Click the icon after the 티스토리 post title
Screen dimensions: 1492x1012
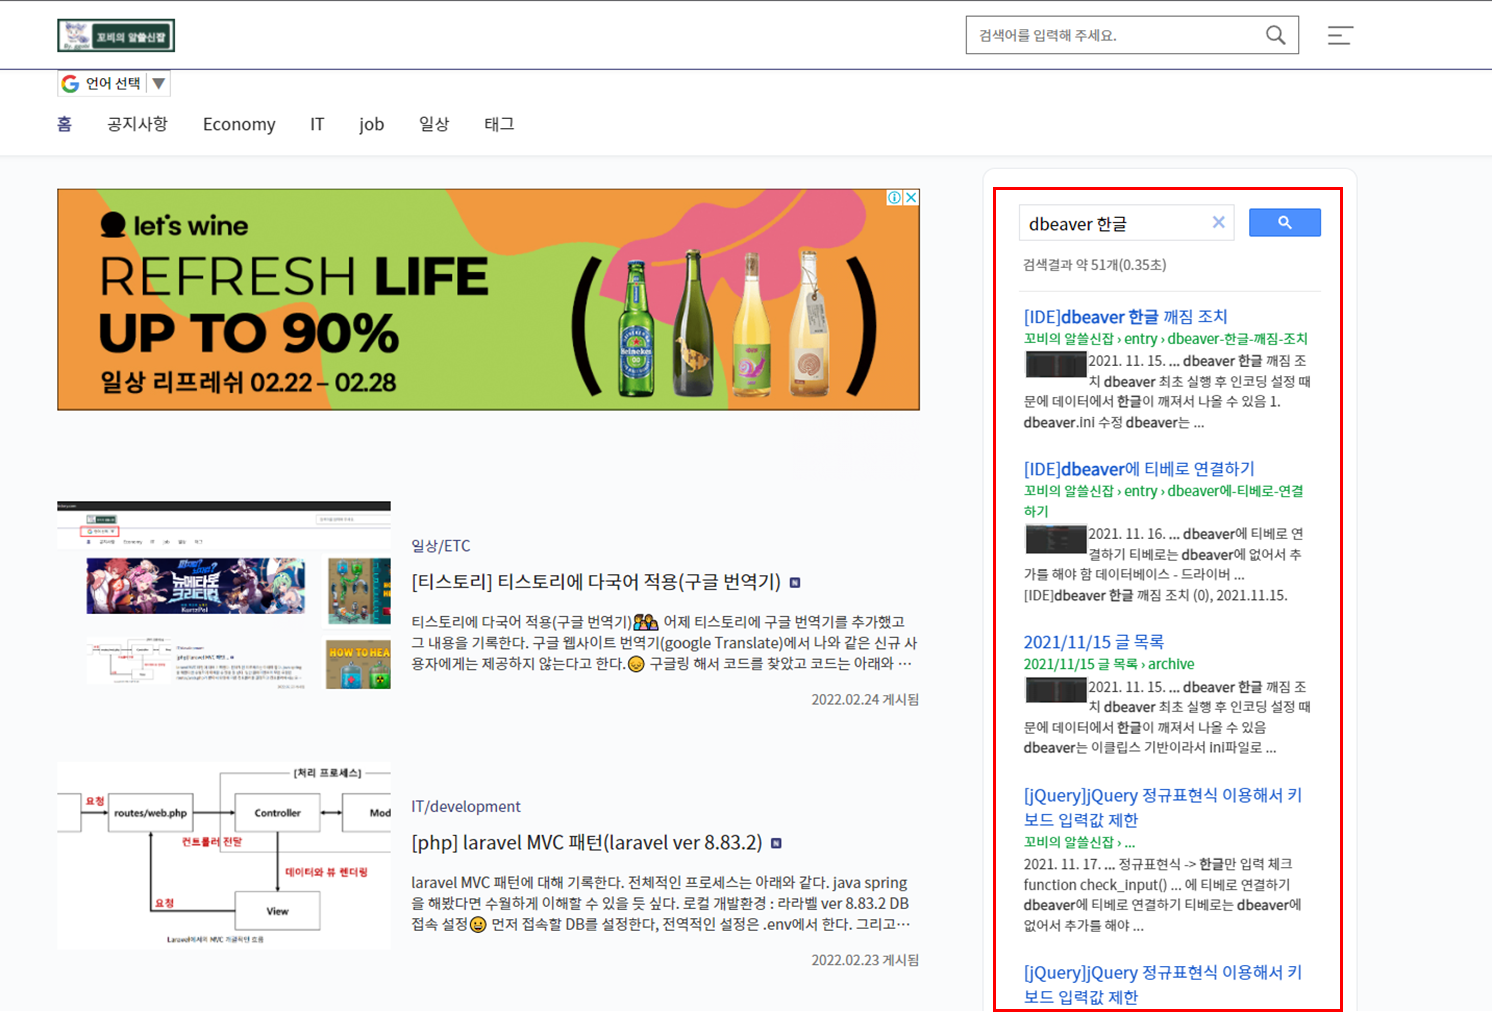pyautogui.click(x=795, y=583)
